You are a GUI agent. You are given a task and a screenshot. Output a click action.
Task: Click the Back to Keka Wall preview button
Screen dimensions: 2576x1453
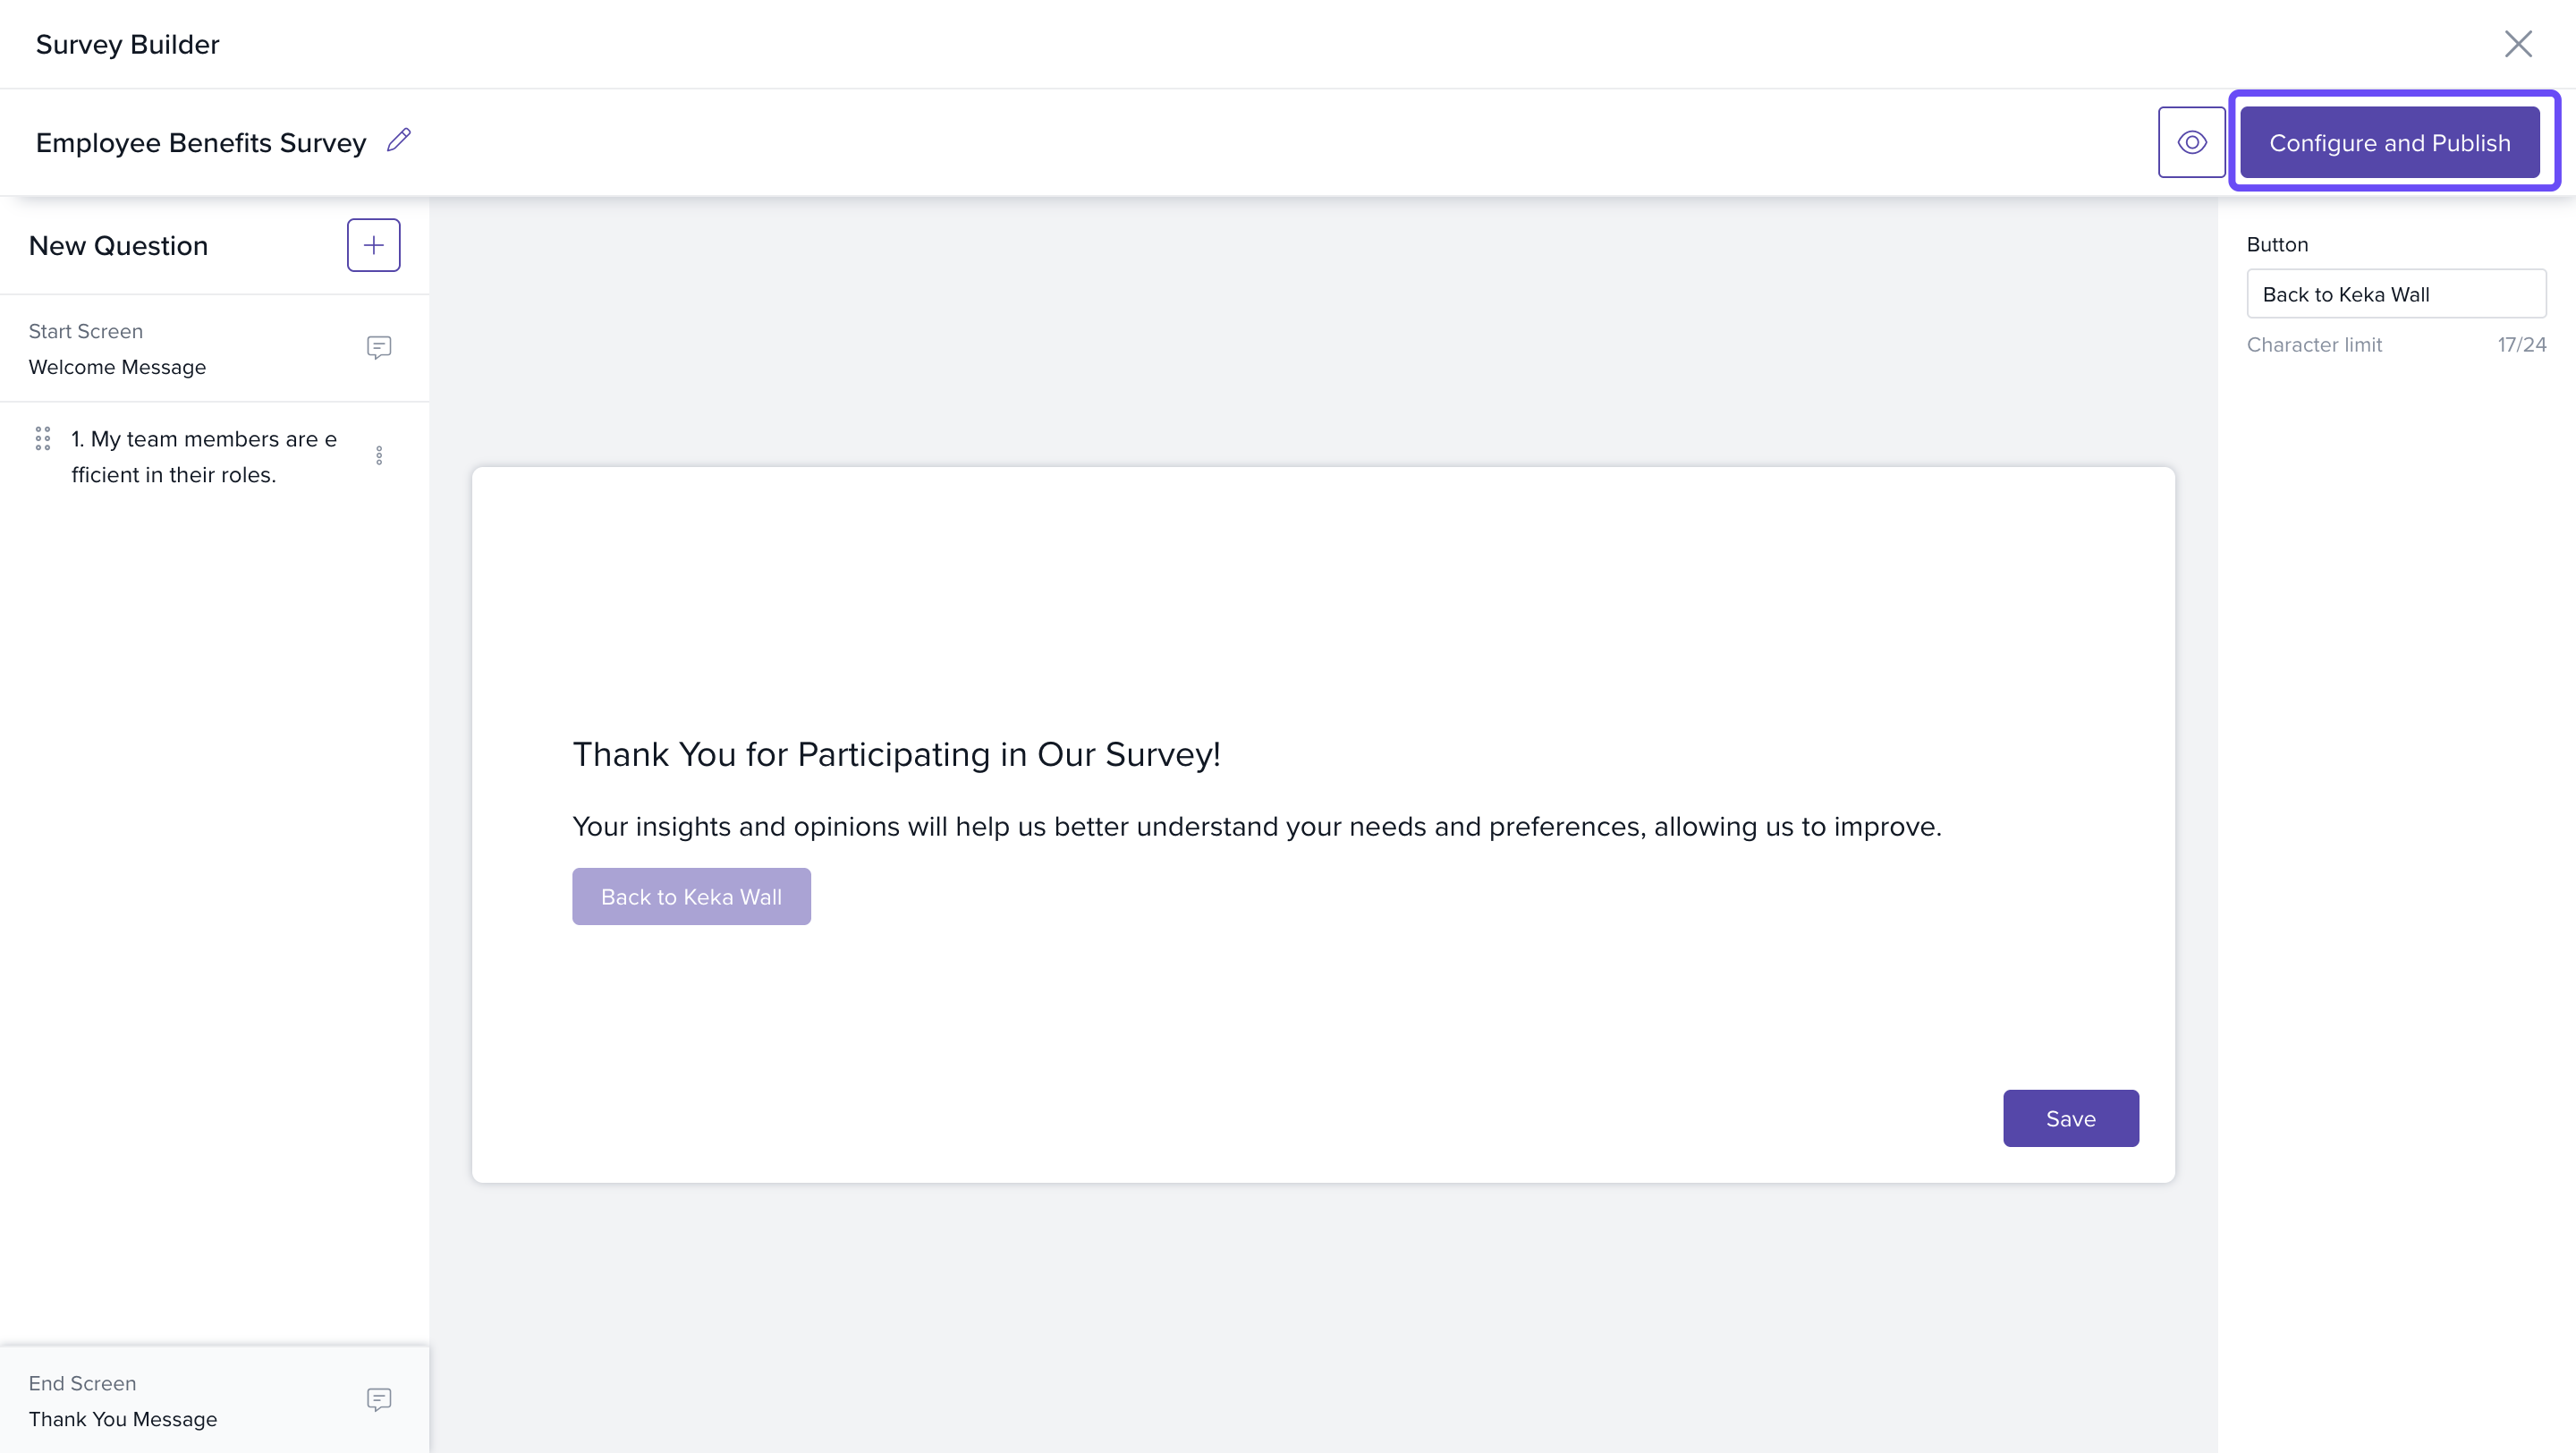pos(691,897)
